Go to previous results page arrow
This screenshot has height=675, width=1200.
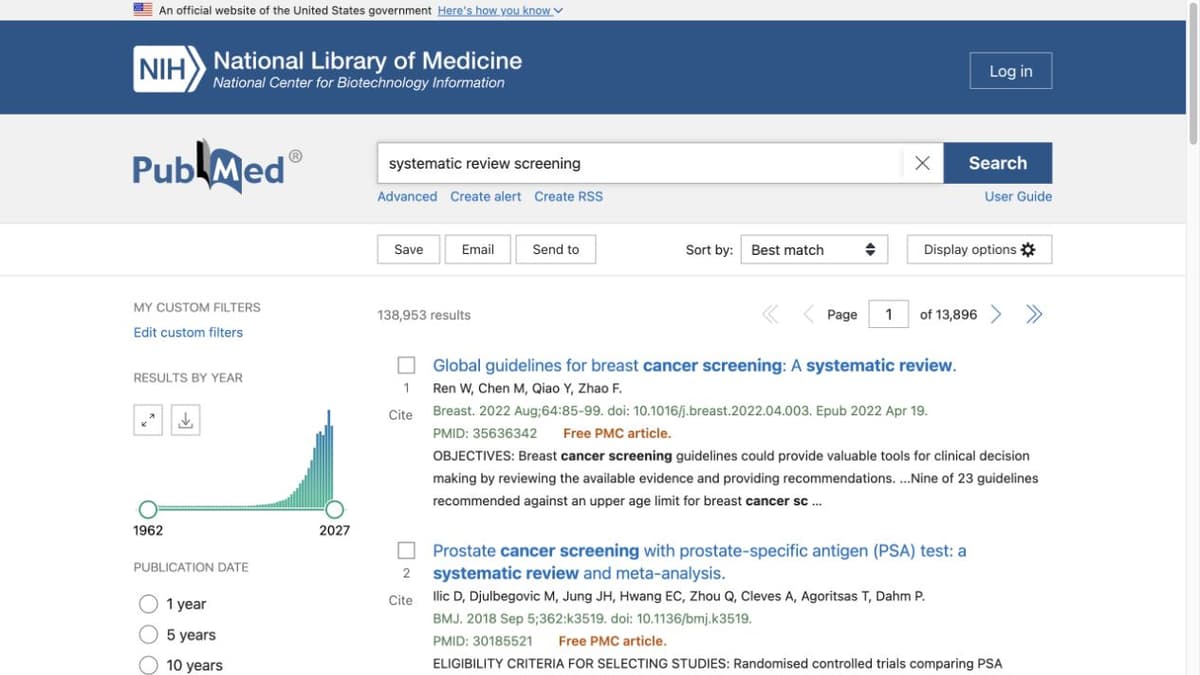click(x=808, y=315)
